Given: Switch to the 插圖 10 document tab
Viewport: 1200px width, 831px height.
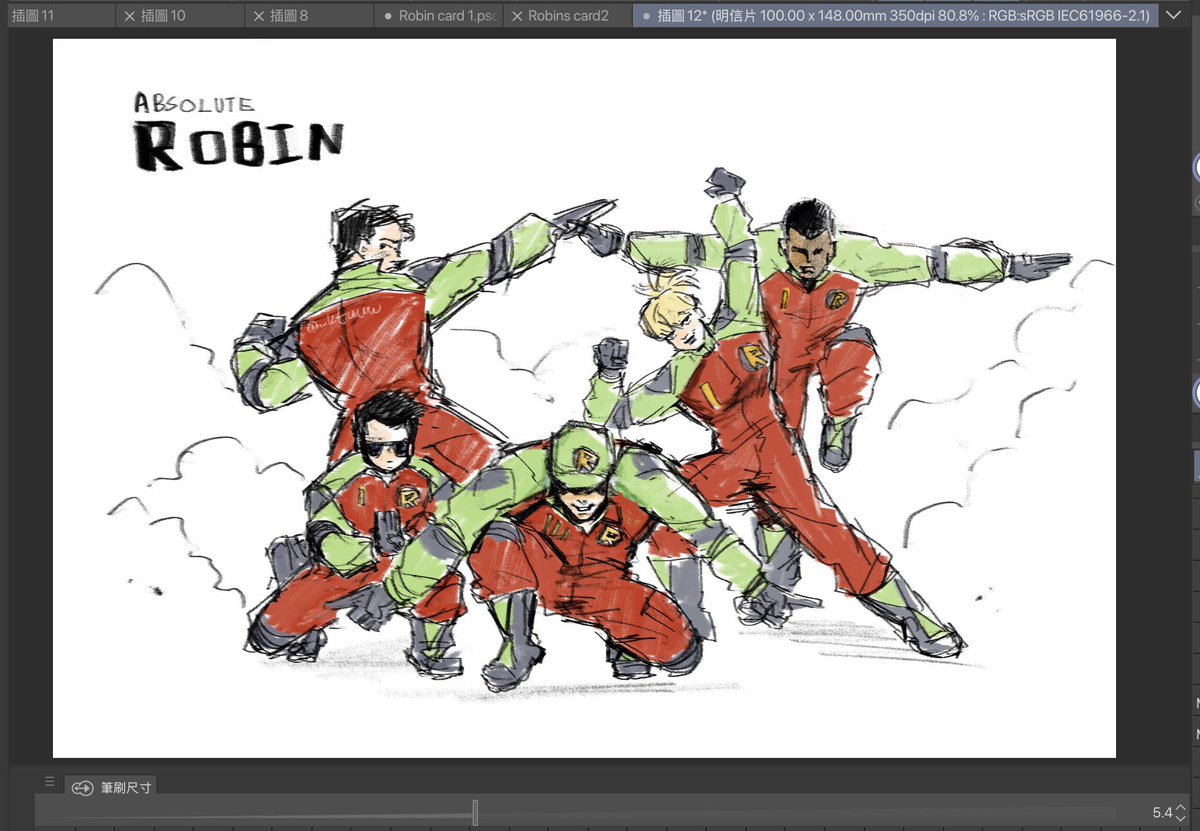Looking at the screenshot, I should pyautogui.click(x=180, y=15).
